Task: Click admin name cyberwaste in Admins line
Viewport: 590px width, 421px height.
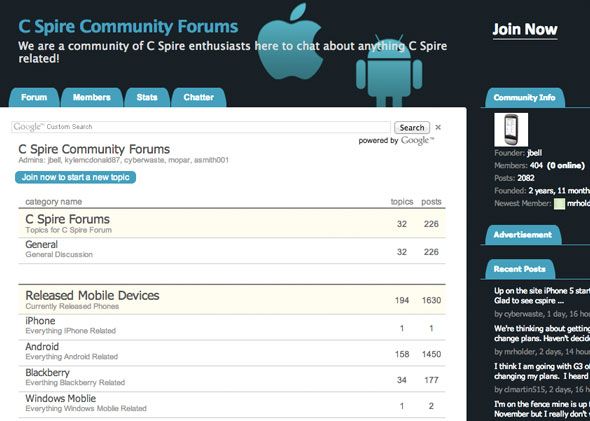Action: [x=144, y=160]
